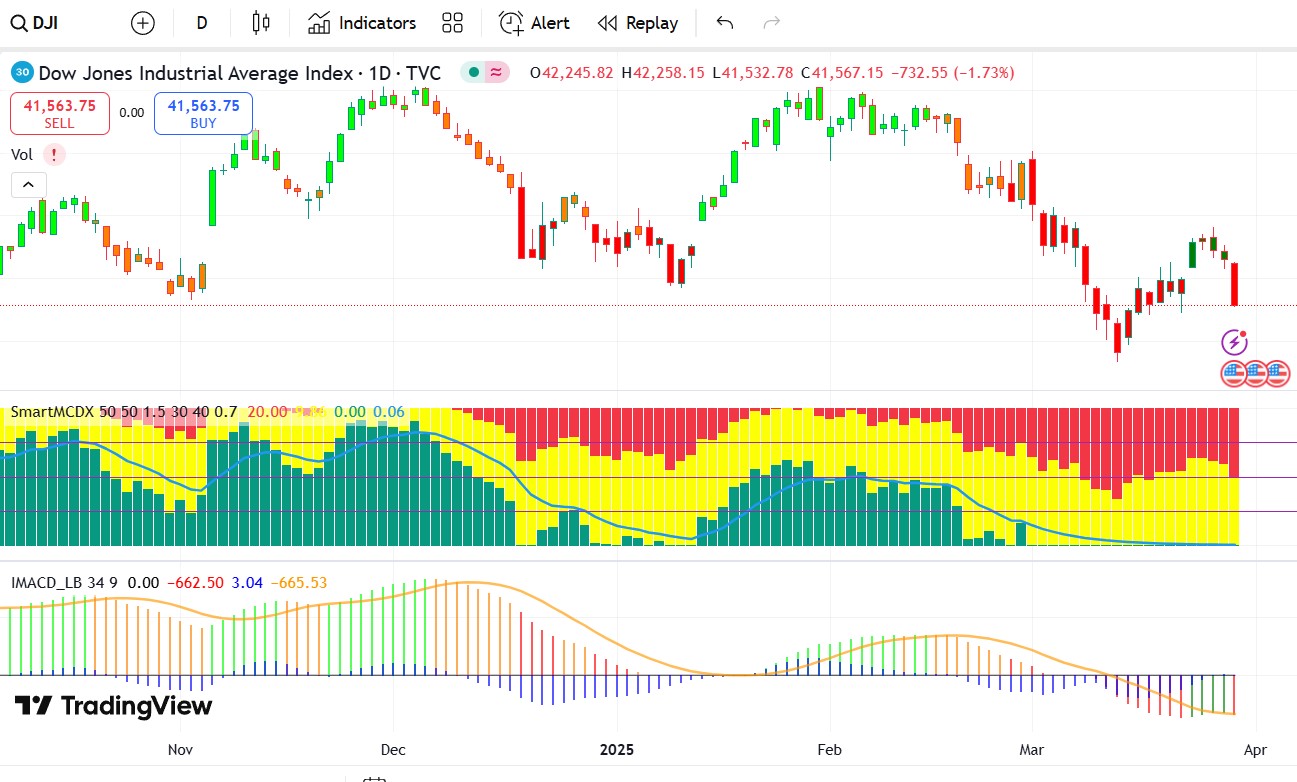Viewport: 1297px width, 782px height.
Task: Open the DJI symbol search
Action: point(33,23)
